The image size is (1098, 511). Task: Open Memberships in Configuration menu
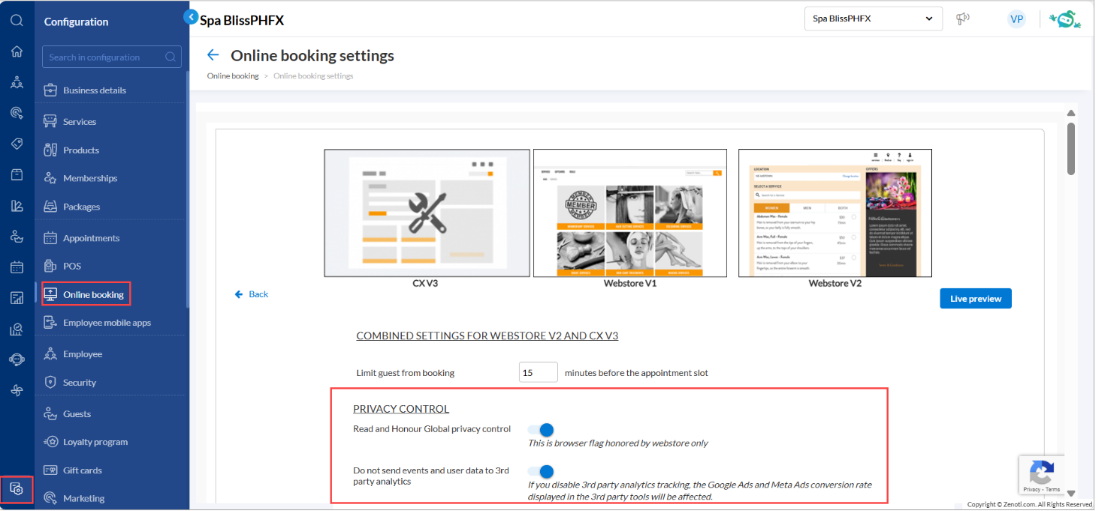(90, 178)
